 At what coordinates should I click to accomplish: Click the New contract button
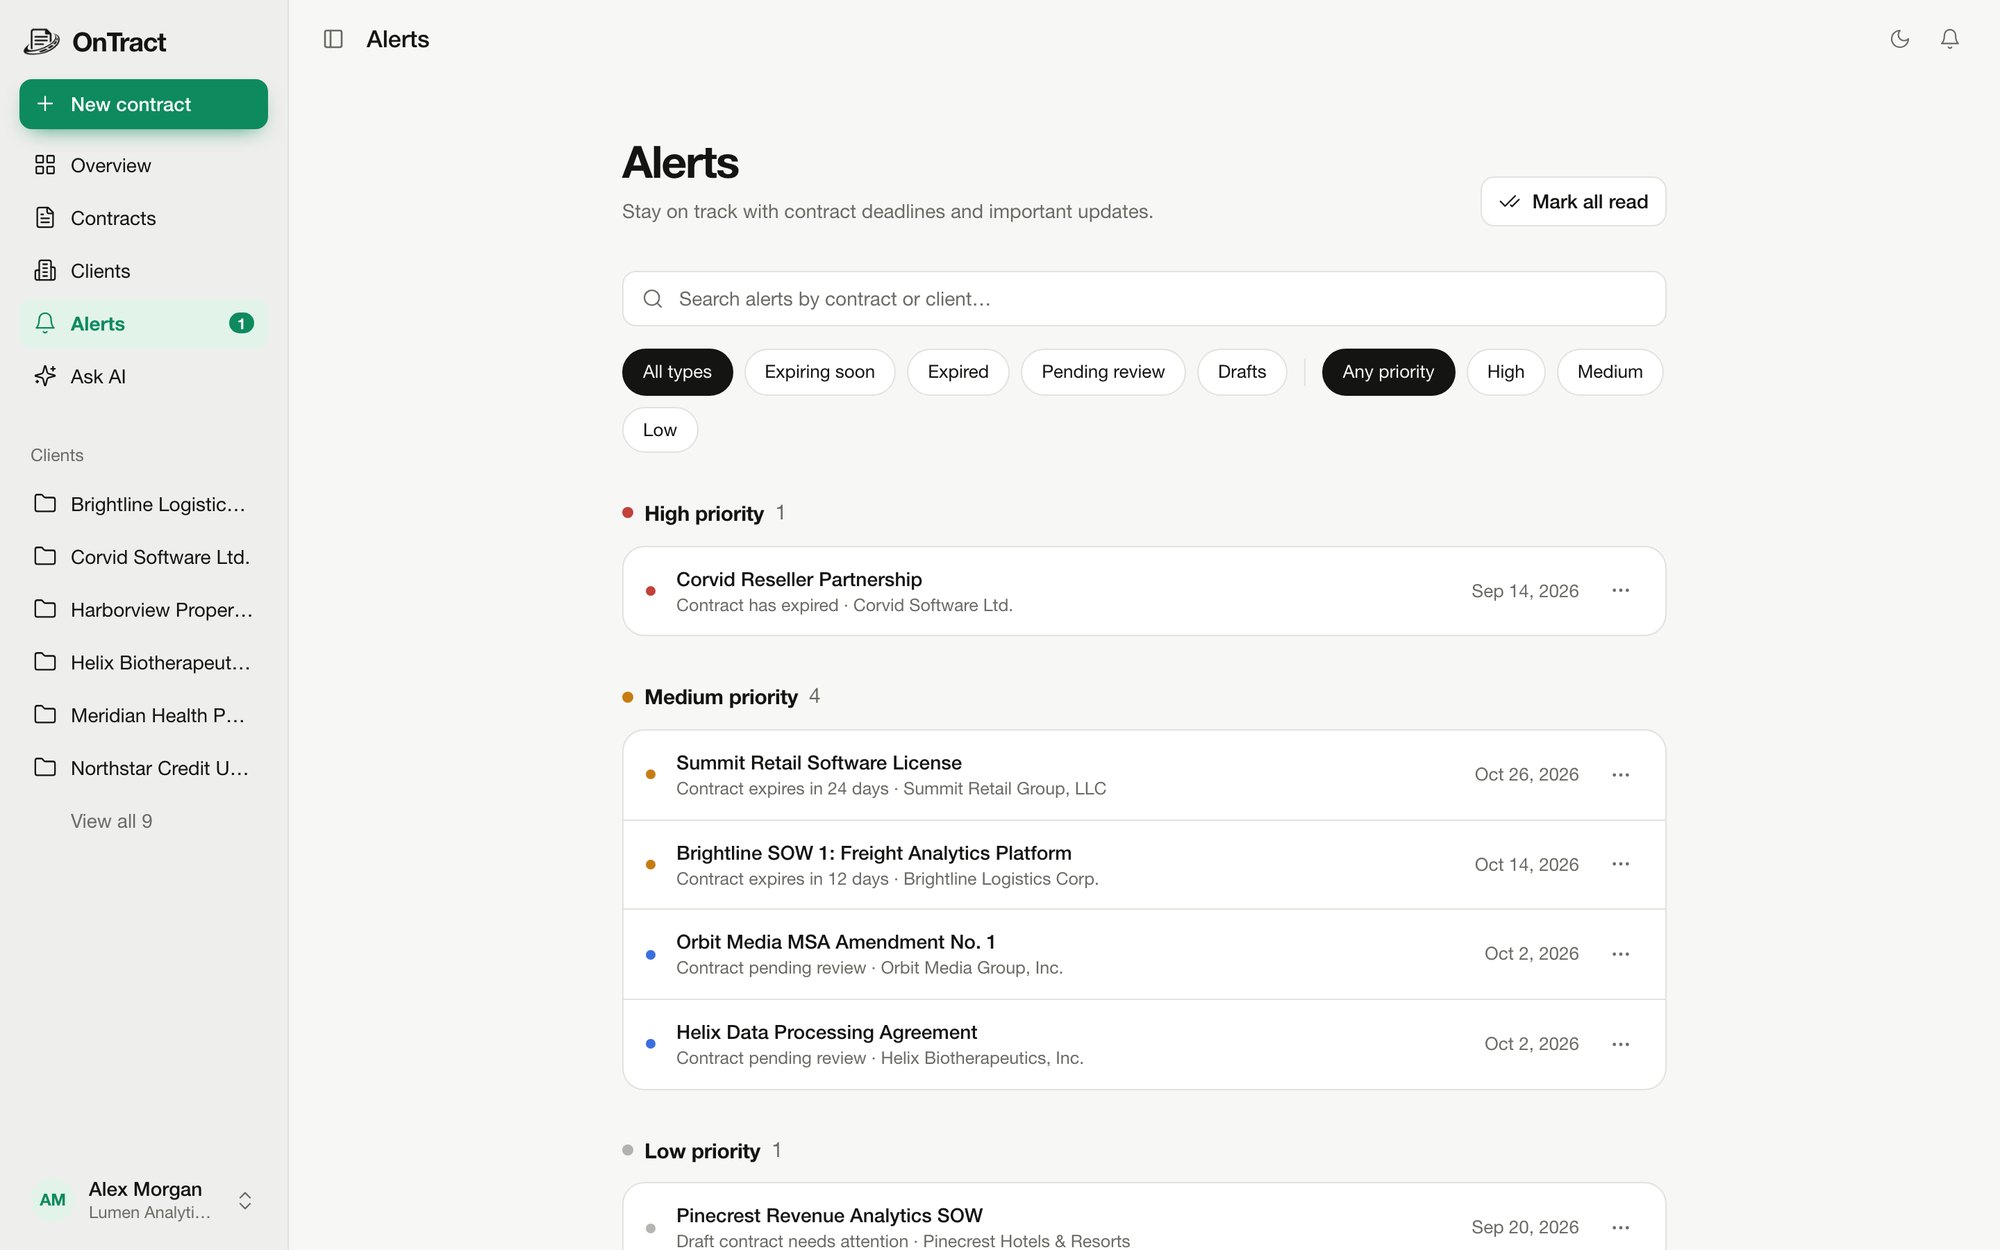tap(143, 104)
